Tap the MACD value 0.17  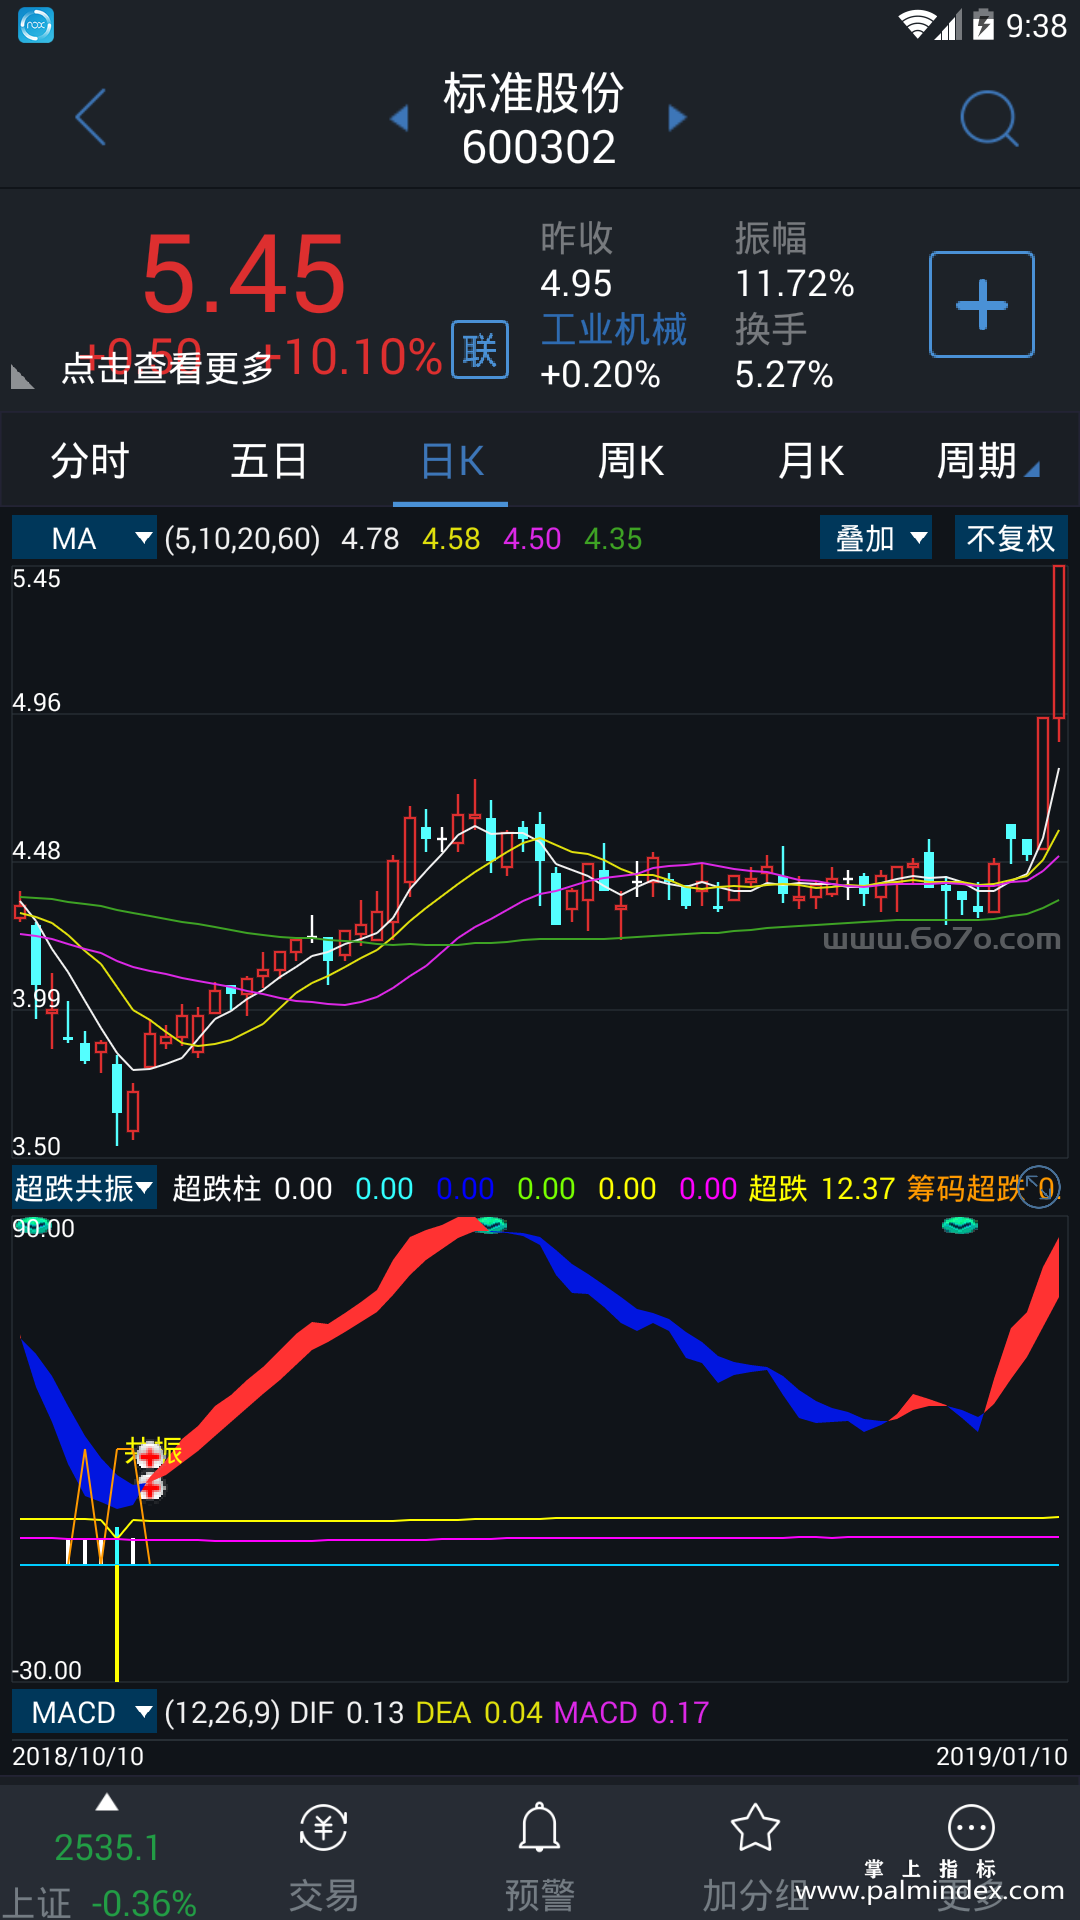(680, 1713)
